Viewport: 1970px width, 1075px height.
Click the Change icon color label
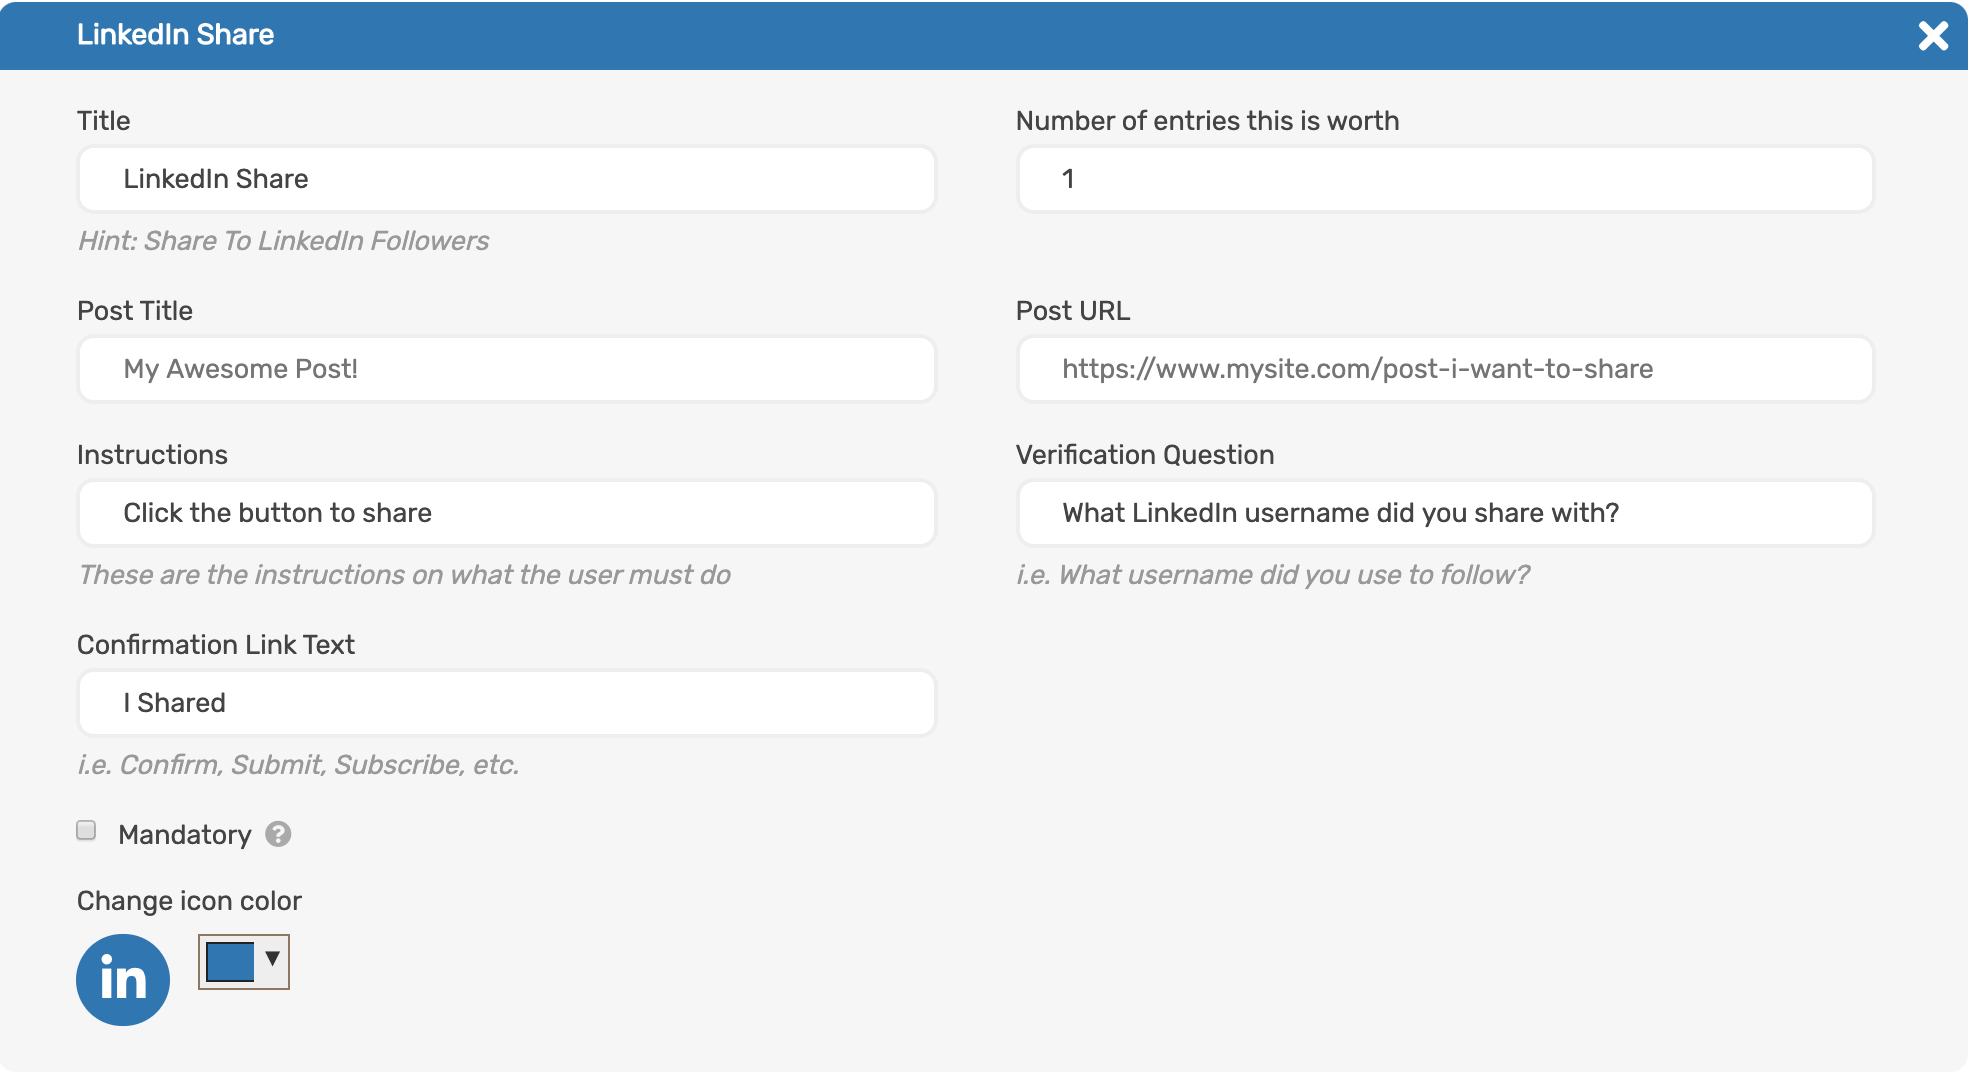189,900
